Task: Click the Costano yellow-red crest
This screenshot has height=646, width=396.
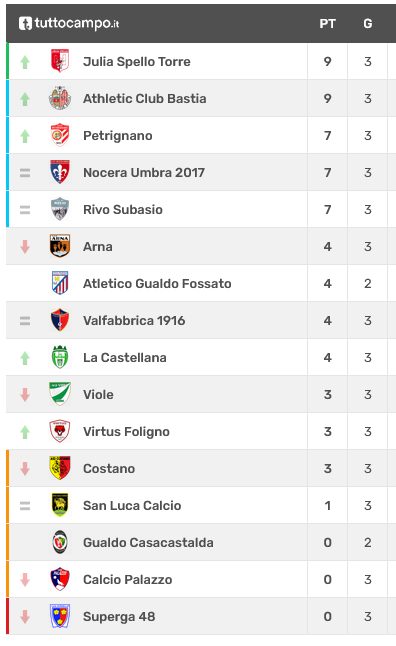Action: pyautogui.click(x=60, y=468)
